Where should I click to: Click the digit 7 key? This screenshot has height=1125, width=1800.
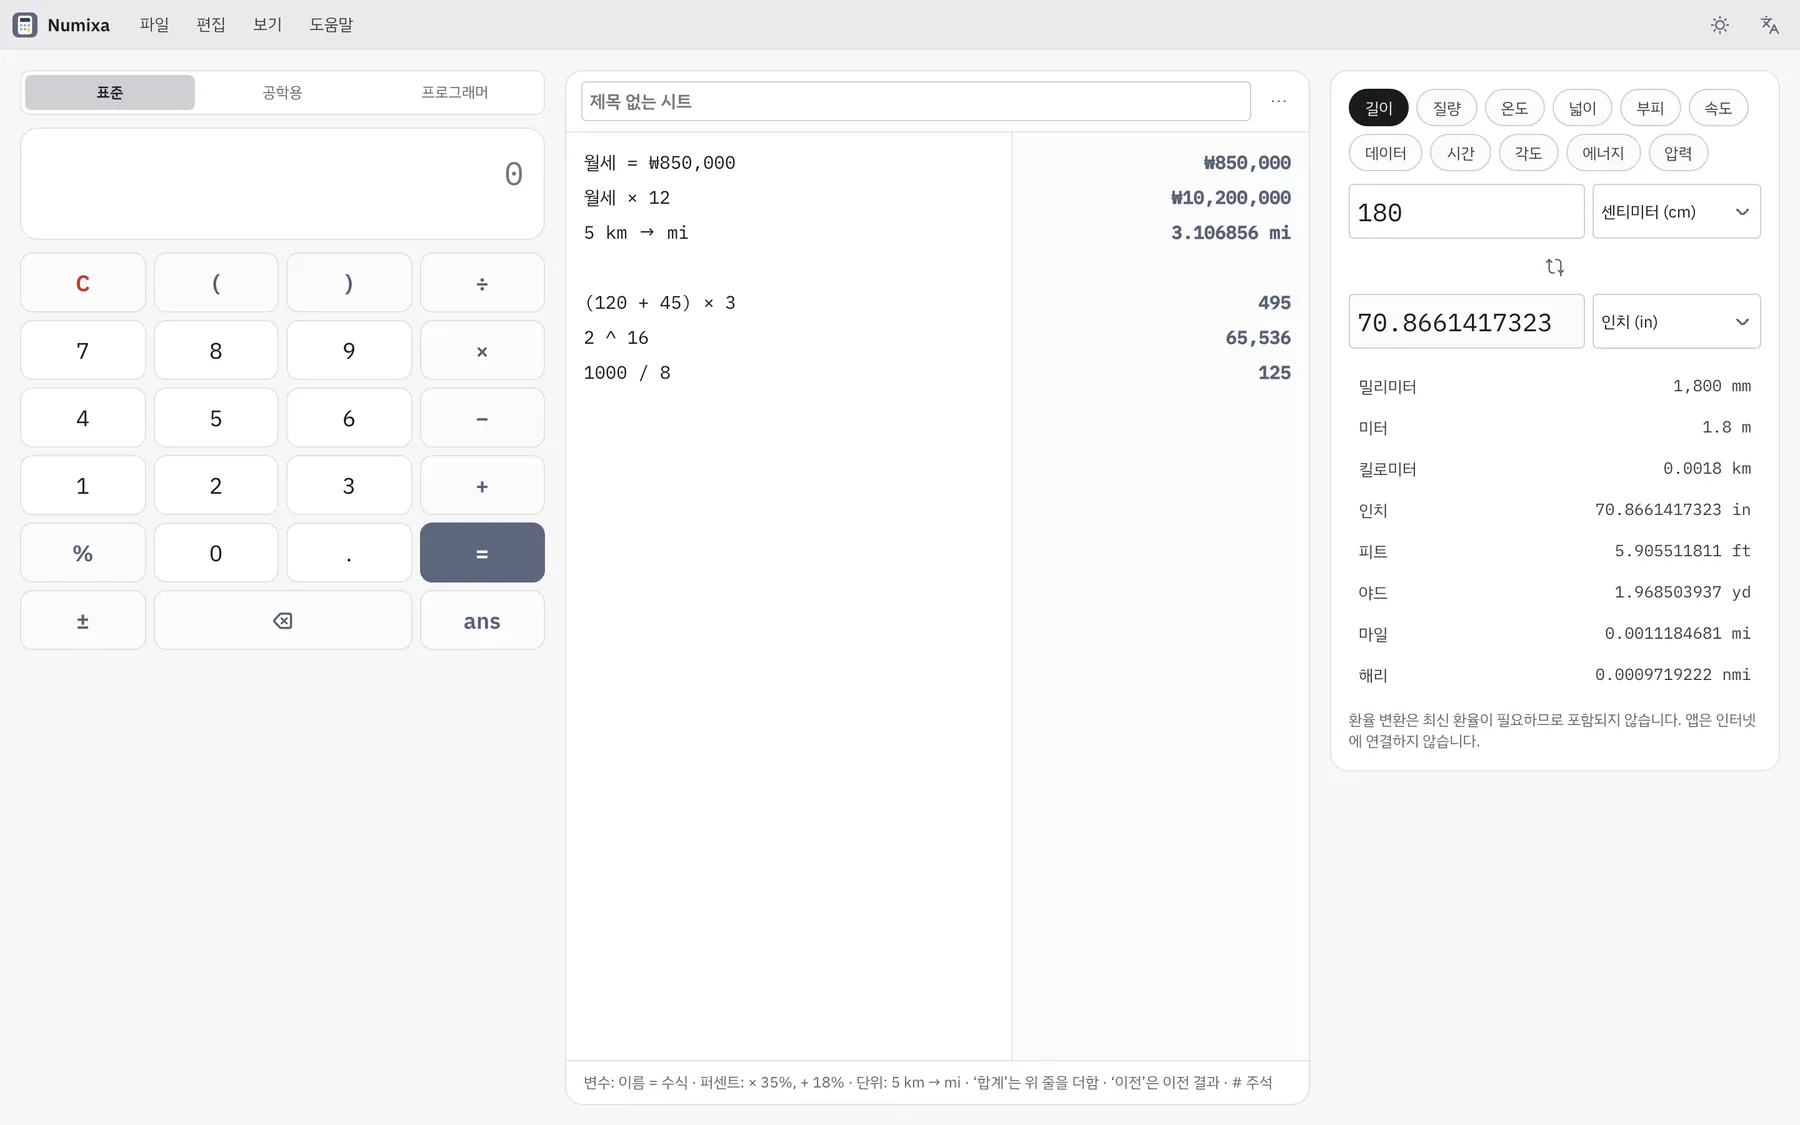pyautogui.click(x=83, y=351)
